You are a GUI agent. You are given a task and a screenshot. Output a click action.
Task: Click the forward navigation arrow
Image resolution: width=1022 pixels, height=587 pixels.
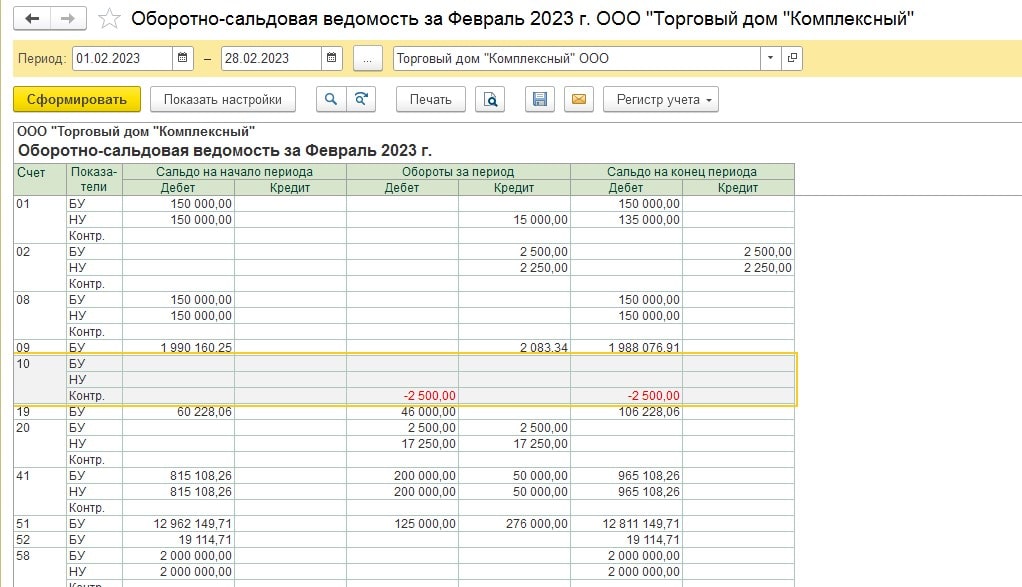pyautogui.click(x=68, y=19)
